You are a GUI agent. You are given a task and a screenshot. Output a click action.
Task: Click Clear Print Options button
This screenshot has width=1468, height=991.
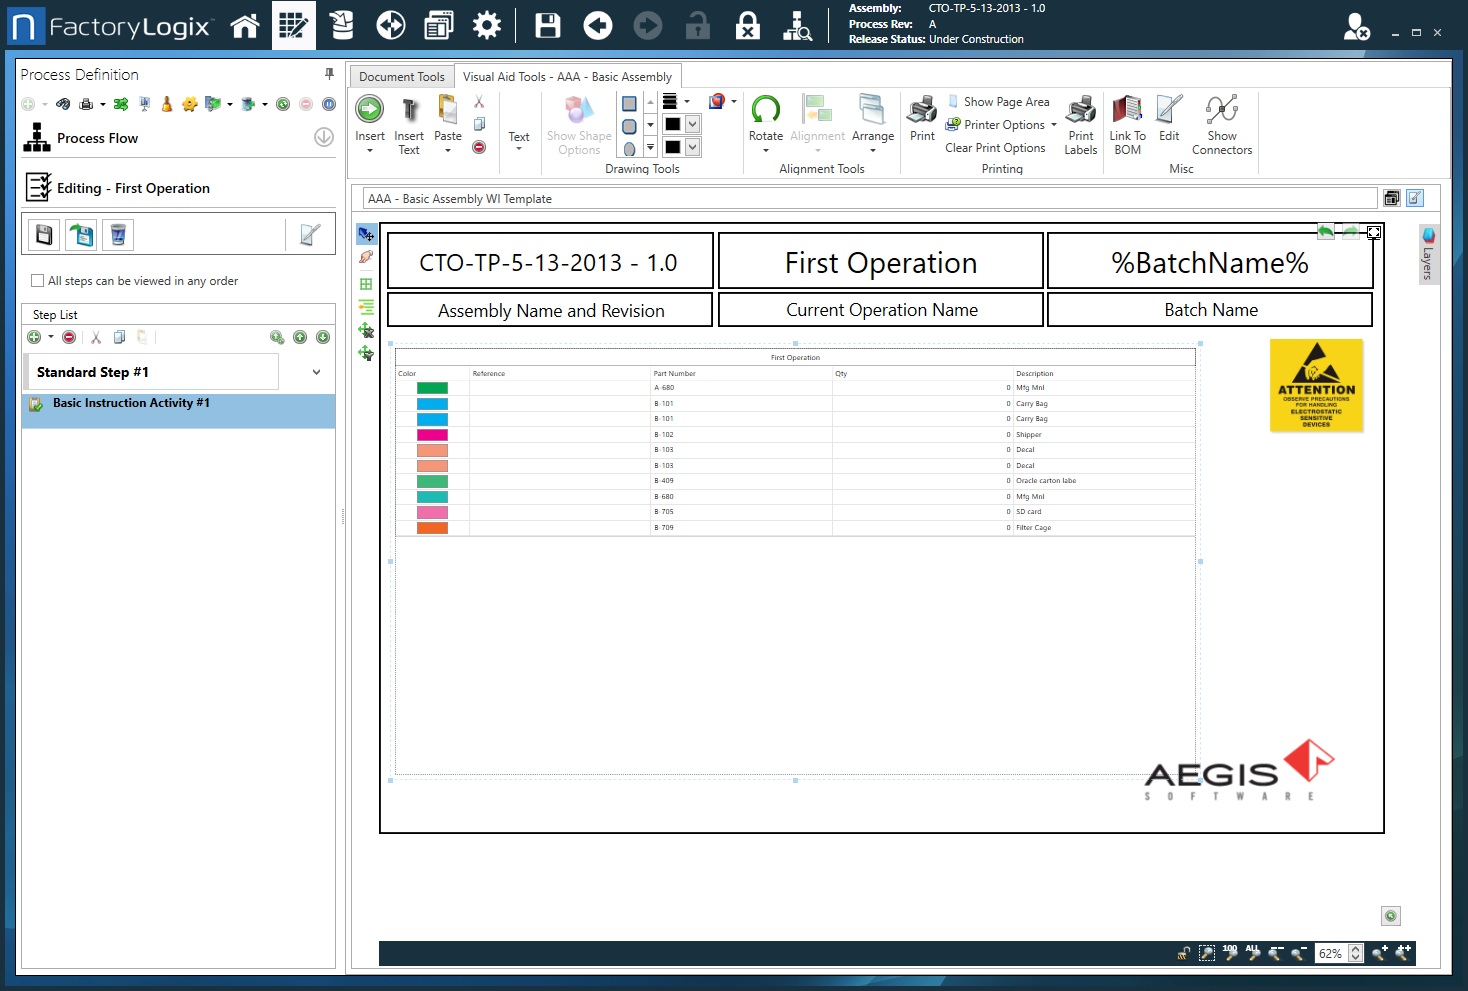pyautogui.click(x=995, y=148)
